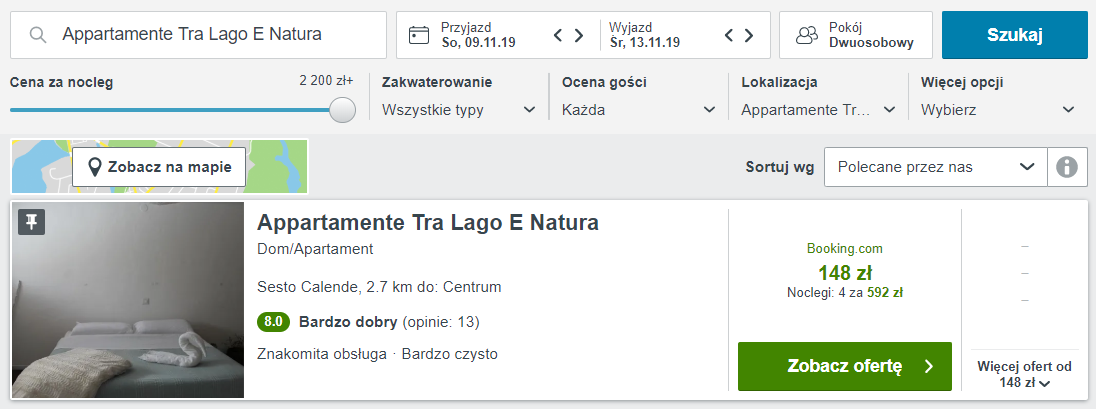This screenshot has width=1096, height=409.
Task: Click the green Zobacz ofertę button
Action: pyautogui.click(x=845, y=366)
